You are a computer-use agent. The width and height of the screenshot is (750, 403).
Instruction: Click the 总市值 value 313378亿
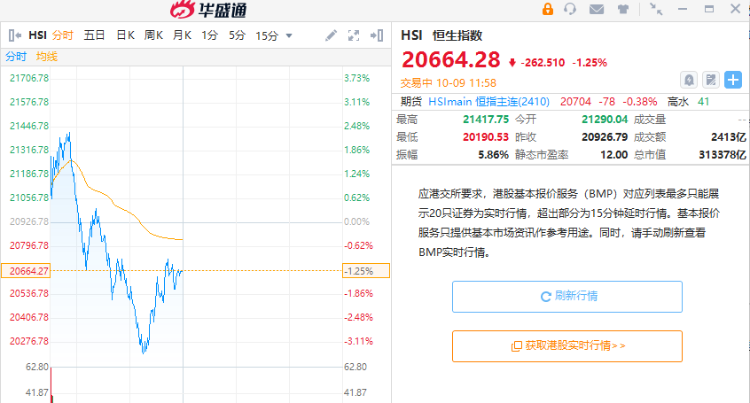point(722,154)
